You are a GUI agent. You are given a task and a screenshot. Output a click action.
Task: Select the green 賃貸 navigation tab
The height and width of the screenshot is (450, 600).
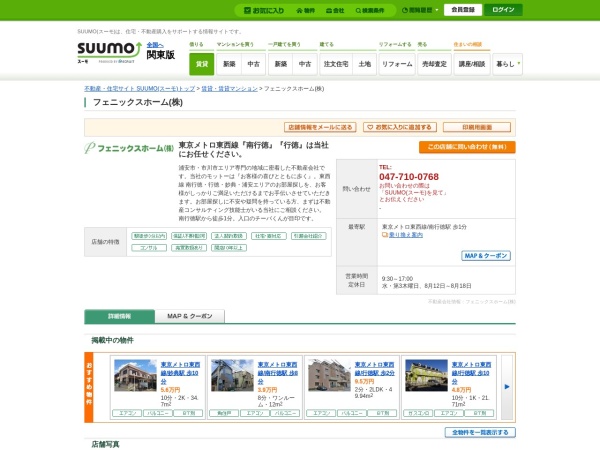coord(202,64)
